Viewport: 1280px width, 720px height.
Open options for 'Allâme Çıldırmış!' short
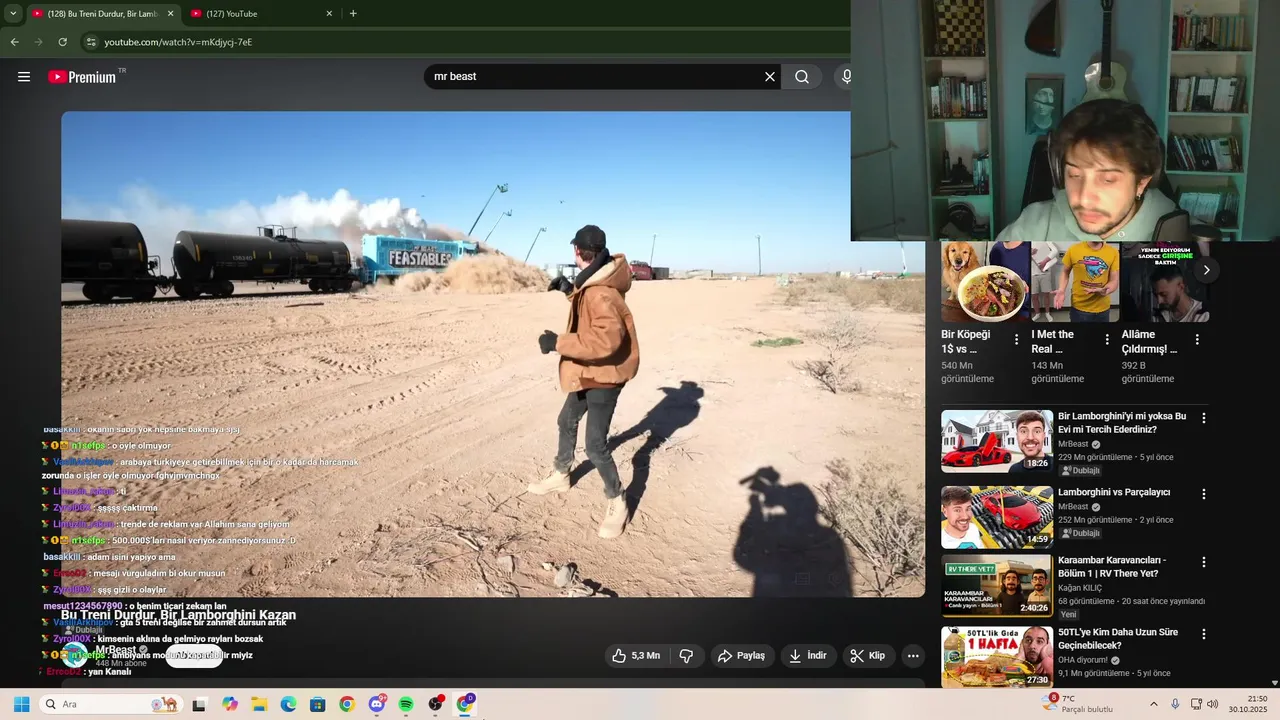[x=1196, y=340]
